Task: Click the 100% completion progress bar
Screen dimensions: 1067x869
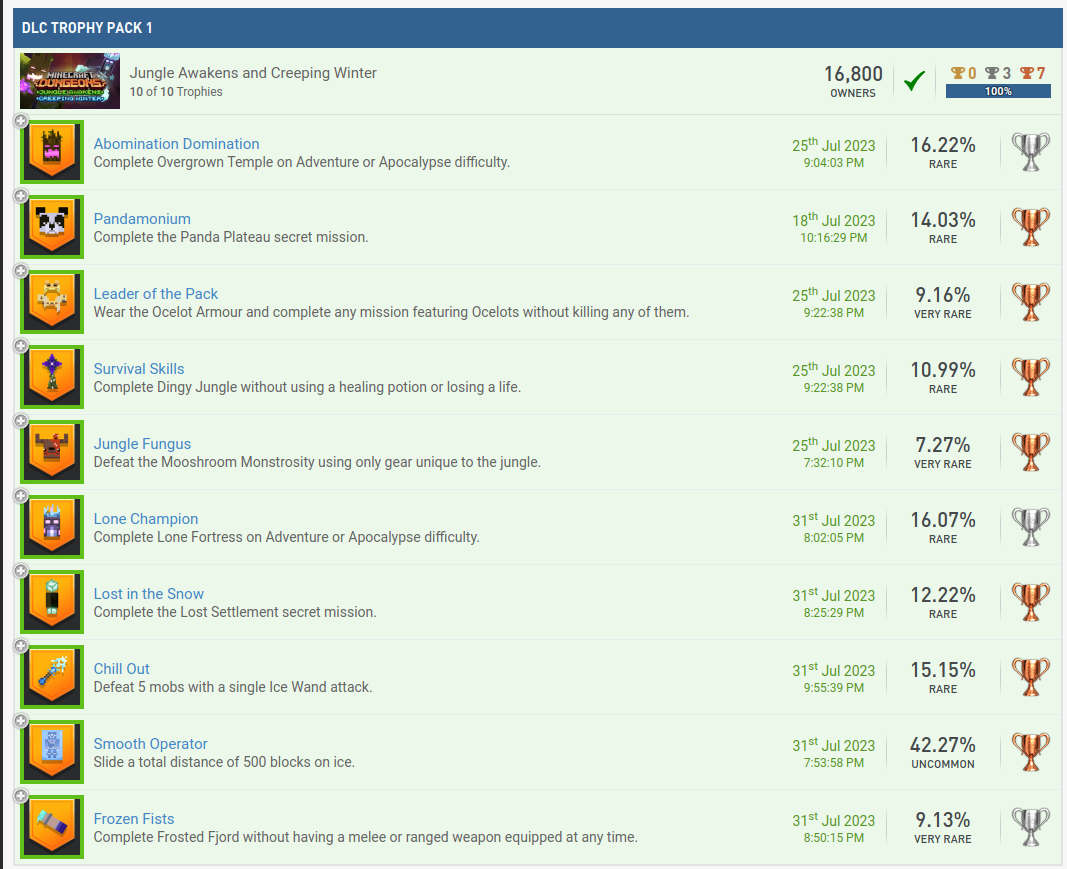Action: (x=997, y=91)
